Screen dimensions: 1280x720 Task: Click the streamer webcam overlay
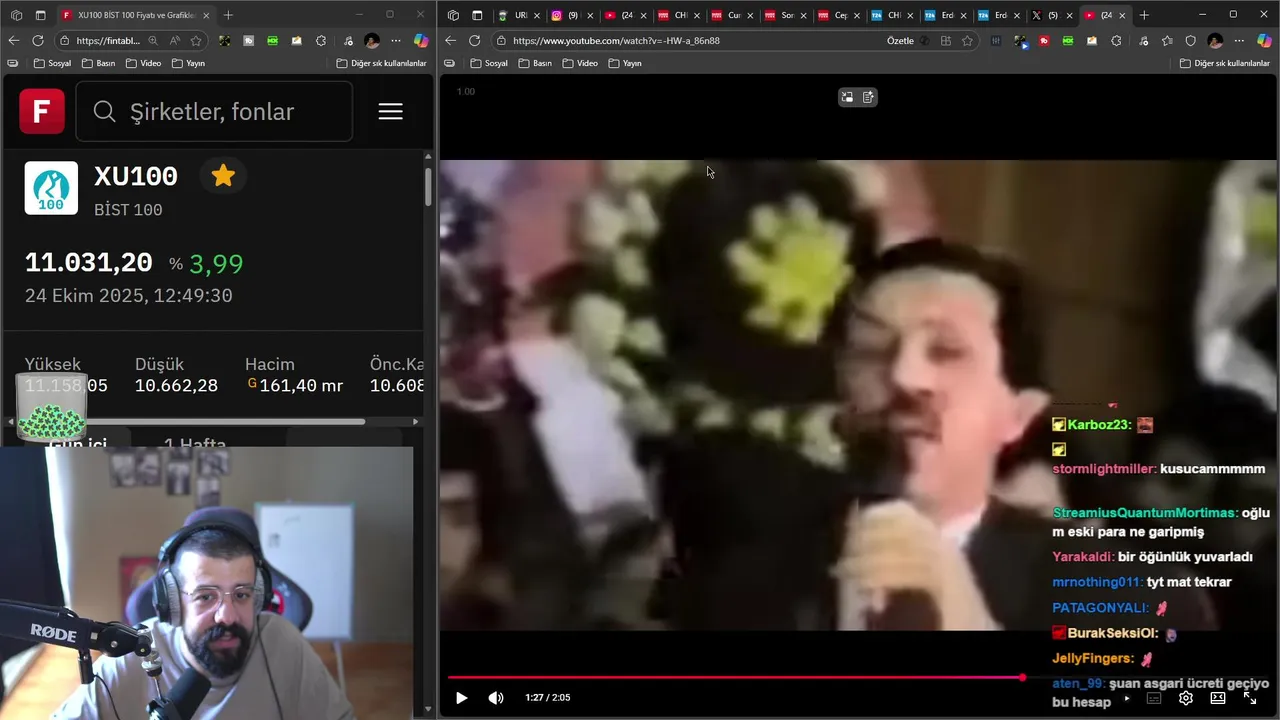click(207, 583)
